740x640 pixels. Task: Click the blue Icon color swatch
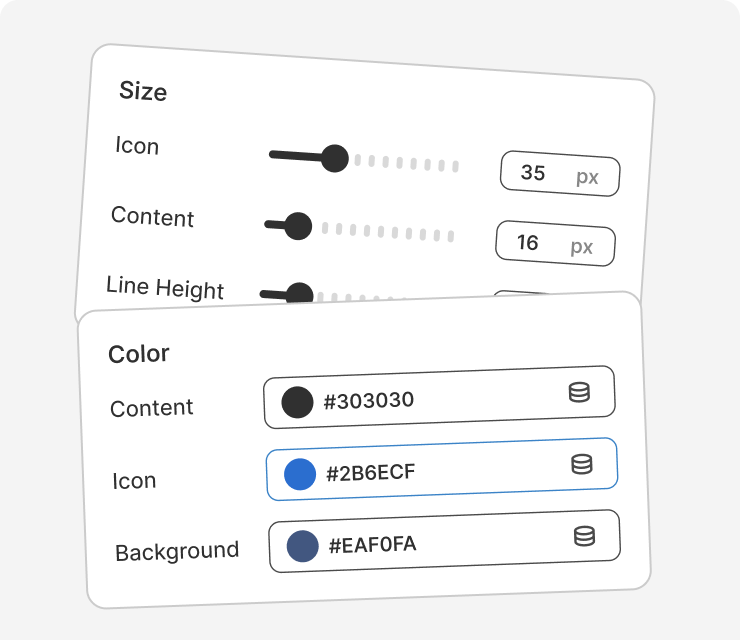(300, 474)
